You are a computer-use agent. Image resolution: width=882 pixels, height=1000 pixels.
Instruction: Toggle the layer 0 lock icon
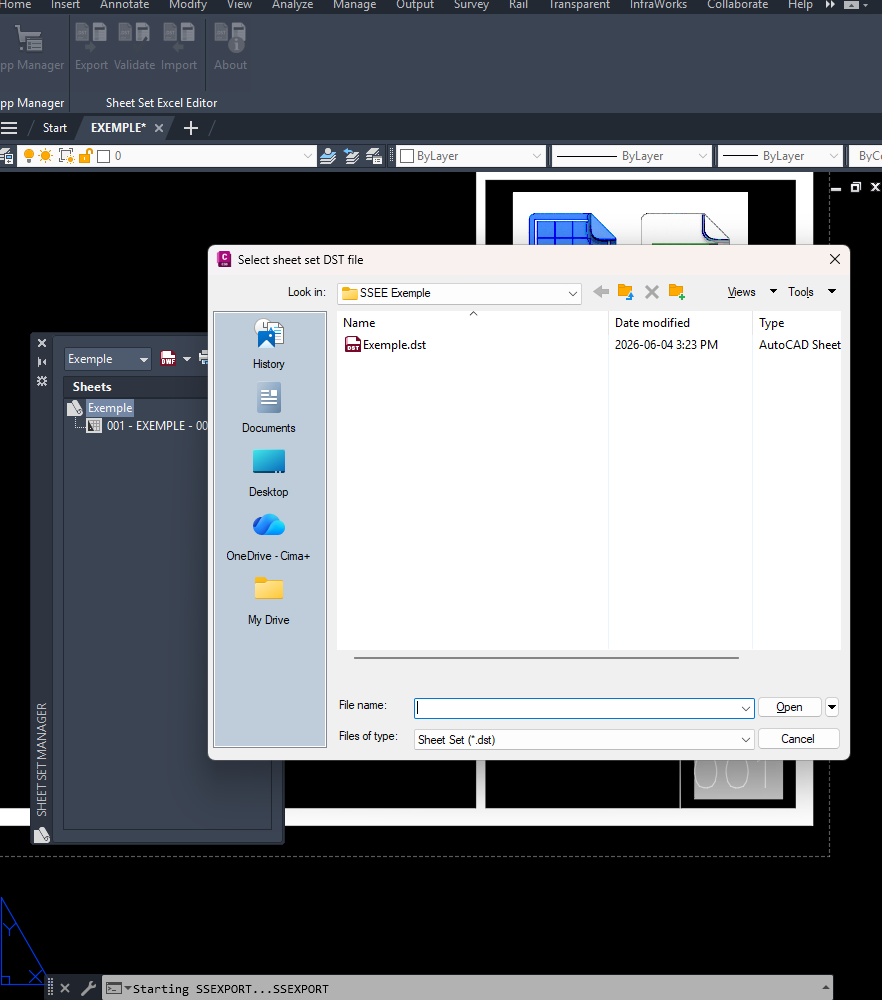(85, 156)
